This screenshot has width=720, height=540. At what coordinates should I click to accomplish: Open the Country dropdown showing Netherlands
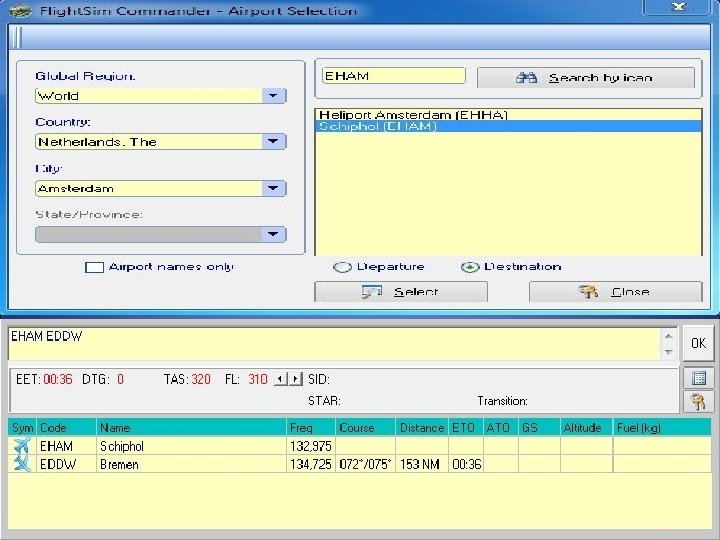[x=274, y=141]
